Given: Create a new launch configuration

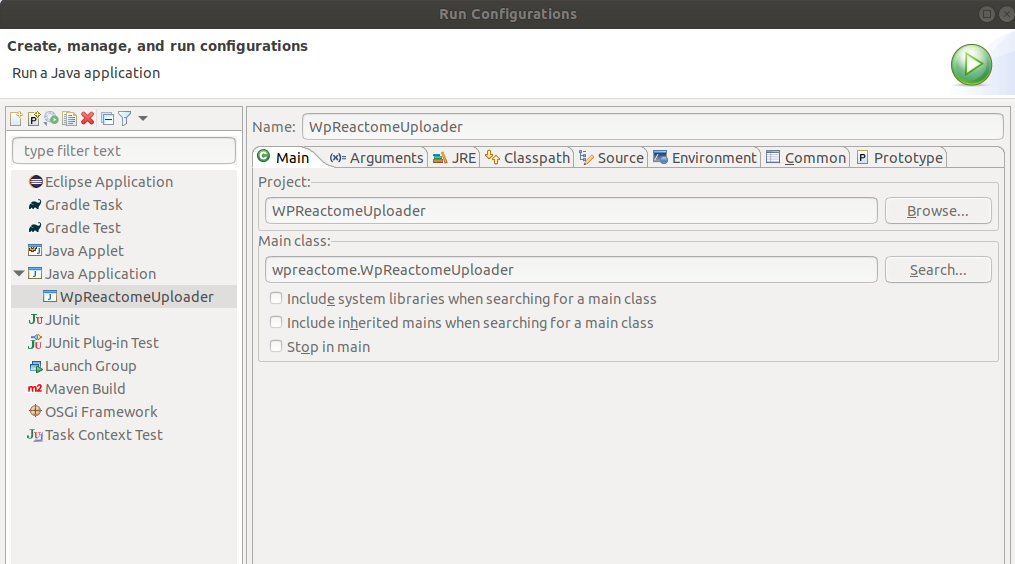Looking at the screenshot, I should 16,118.
